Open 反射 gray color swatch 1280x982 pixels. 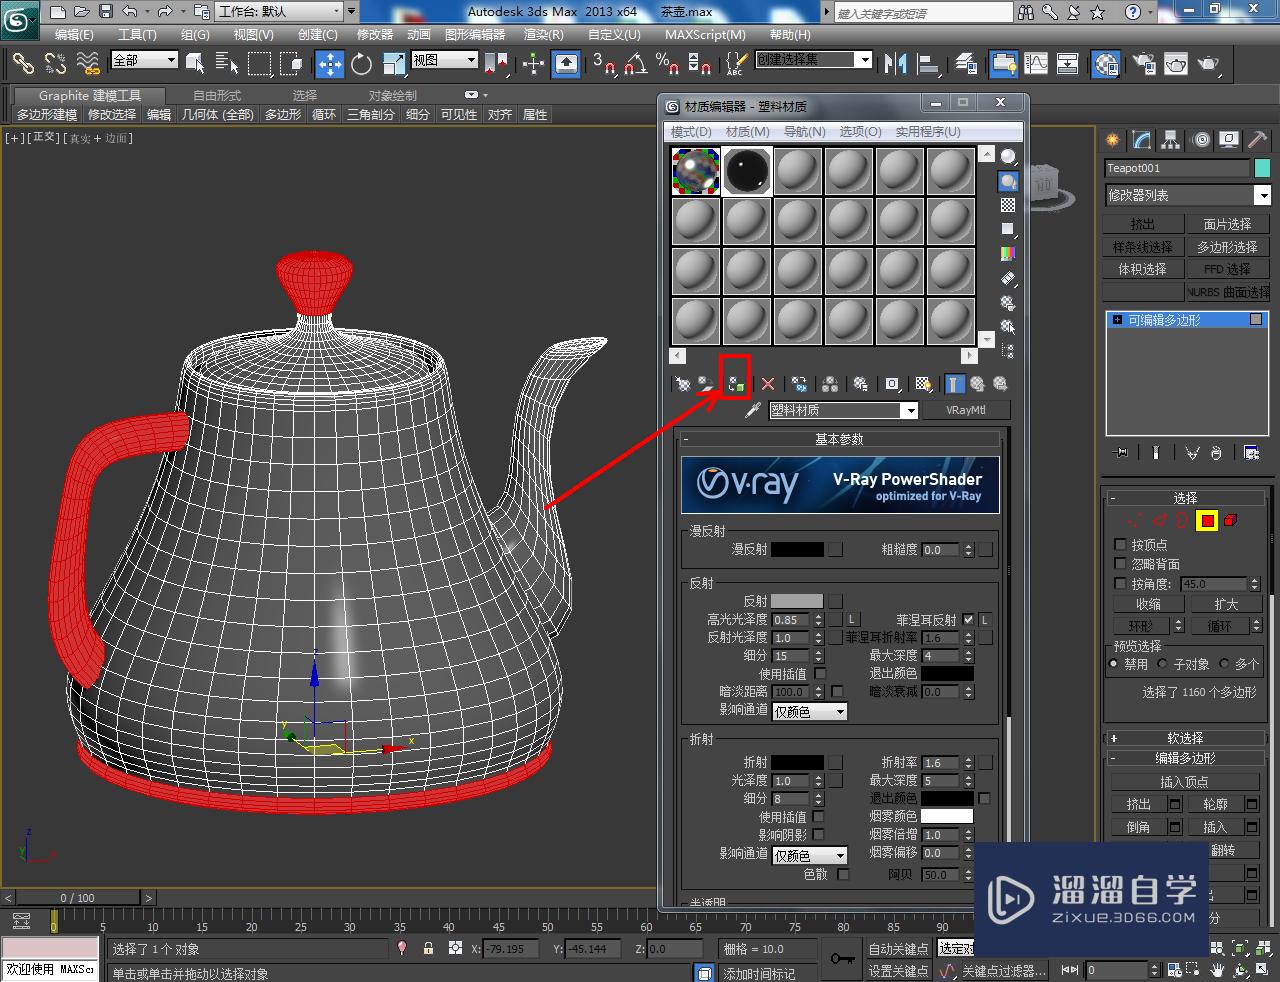pyautogui.click(x=797, y=601)
